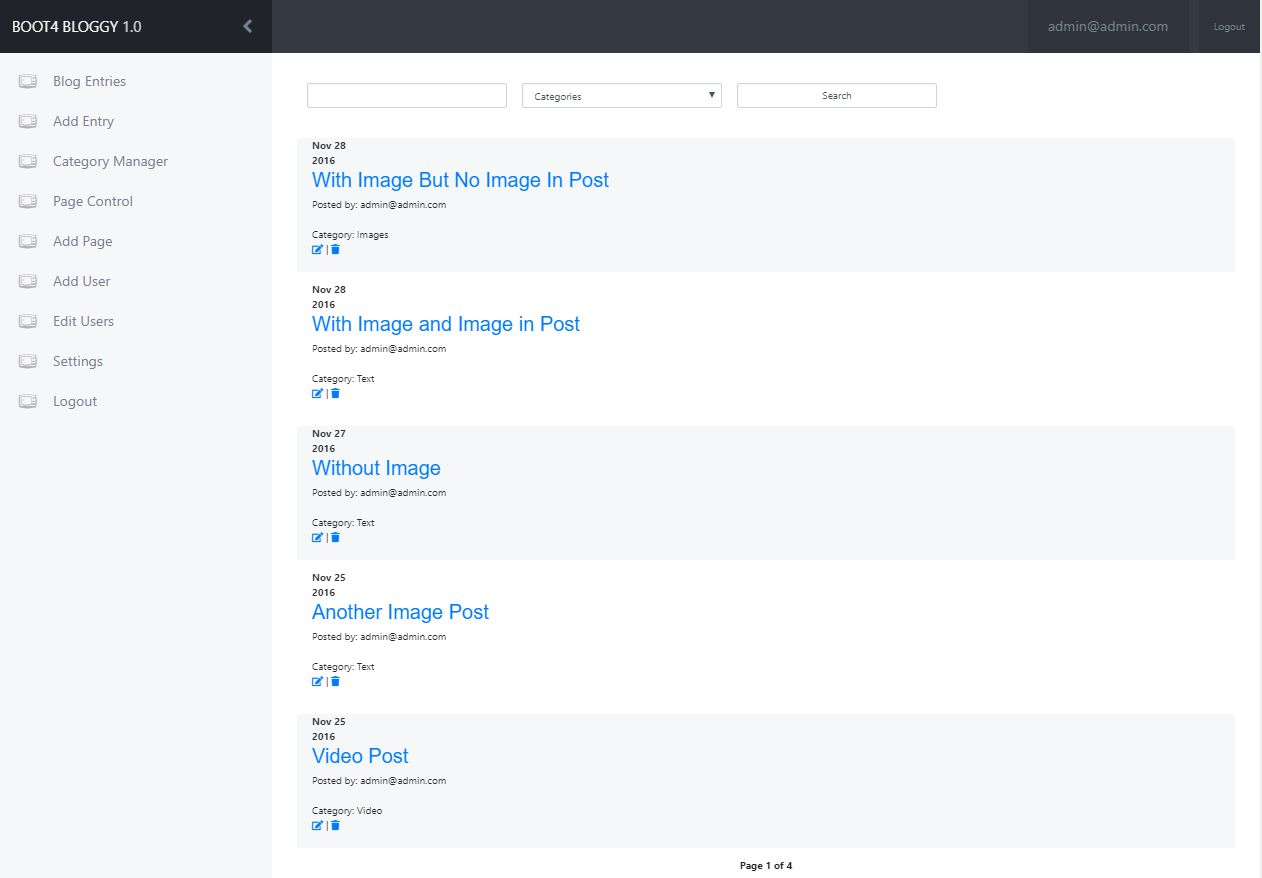
Task: Click the icon next to Settings in sidebar
Action: tap(28, 361)
